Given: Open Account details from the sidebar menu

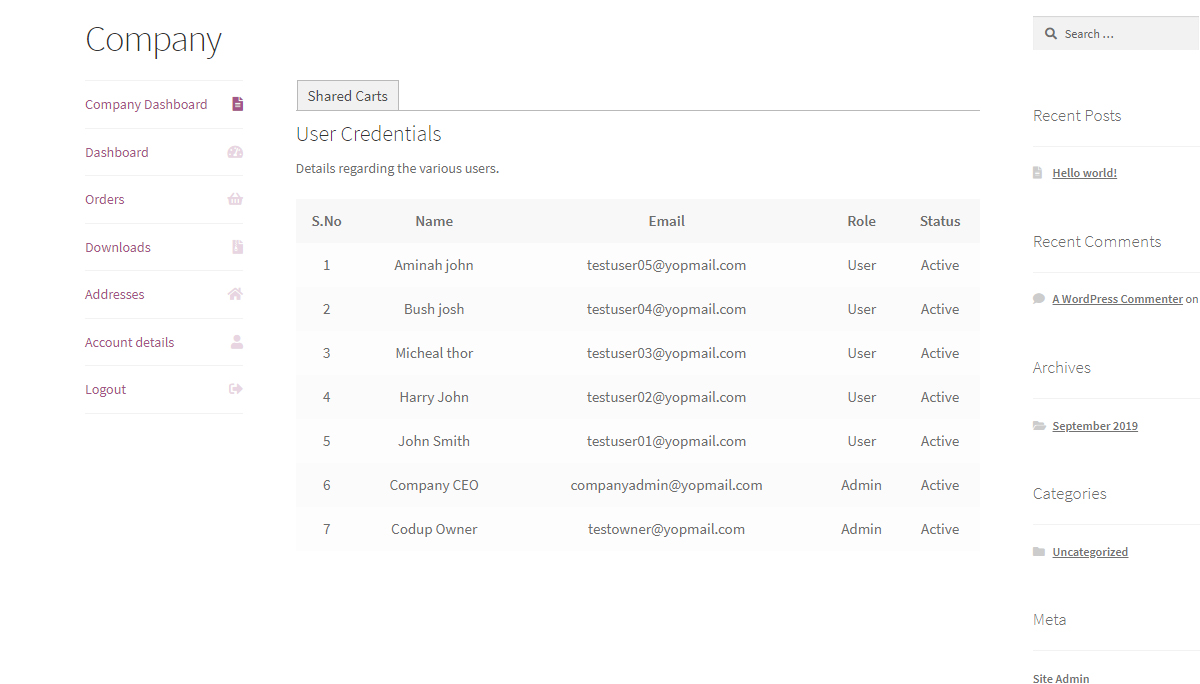Looking at the screenshot, I should point(129,341).
